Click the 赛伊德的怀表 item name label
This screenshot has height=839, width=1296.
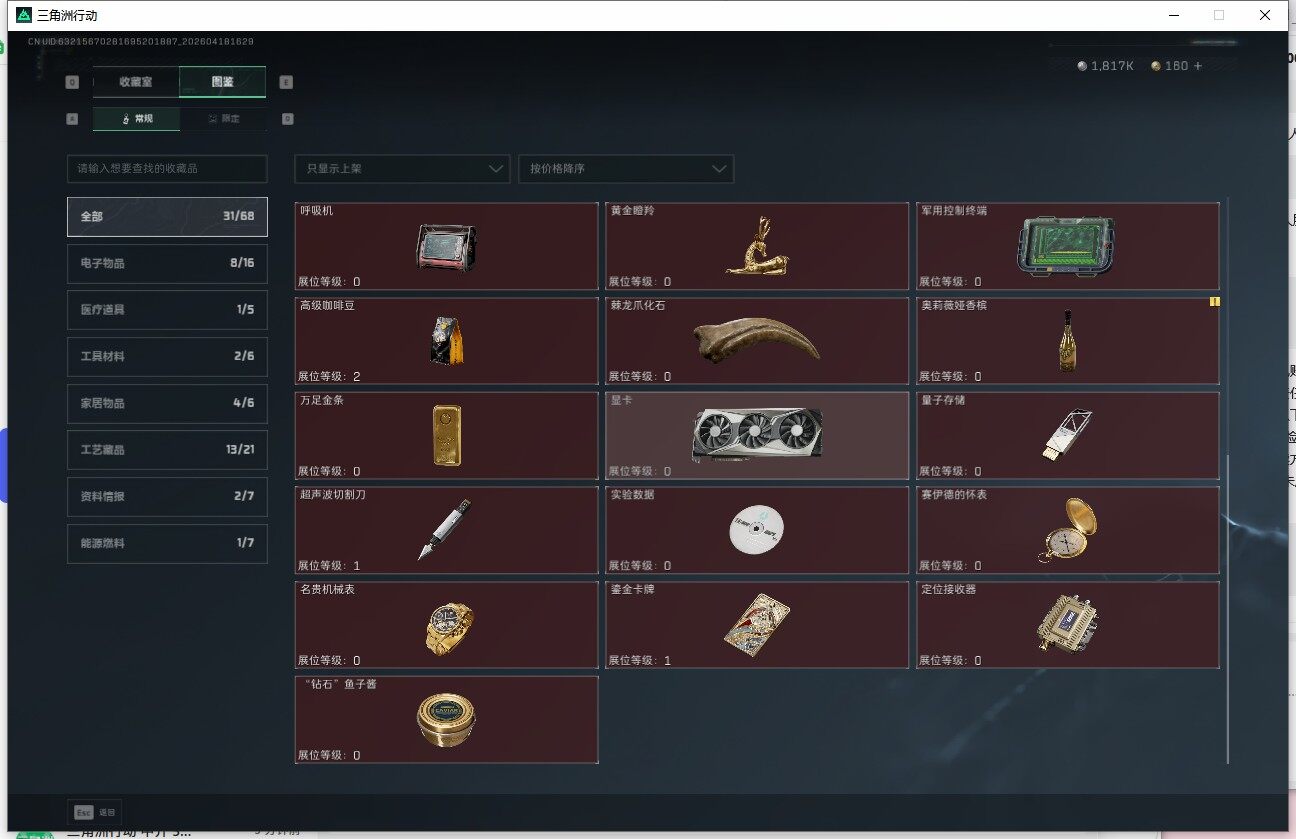[x=954, y=494]
